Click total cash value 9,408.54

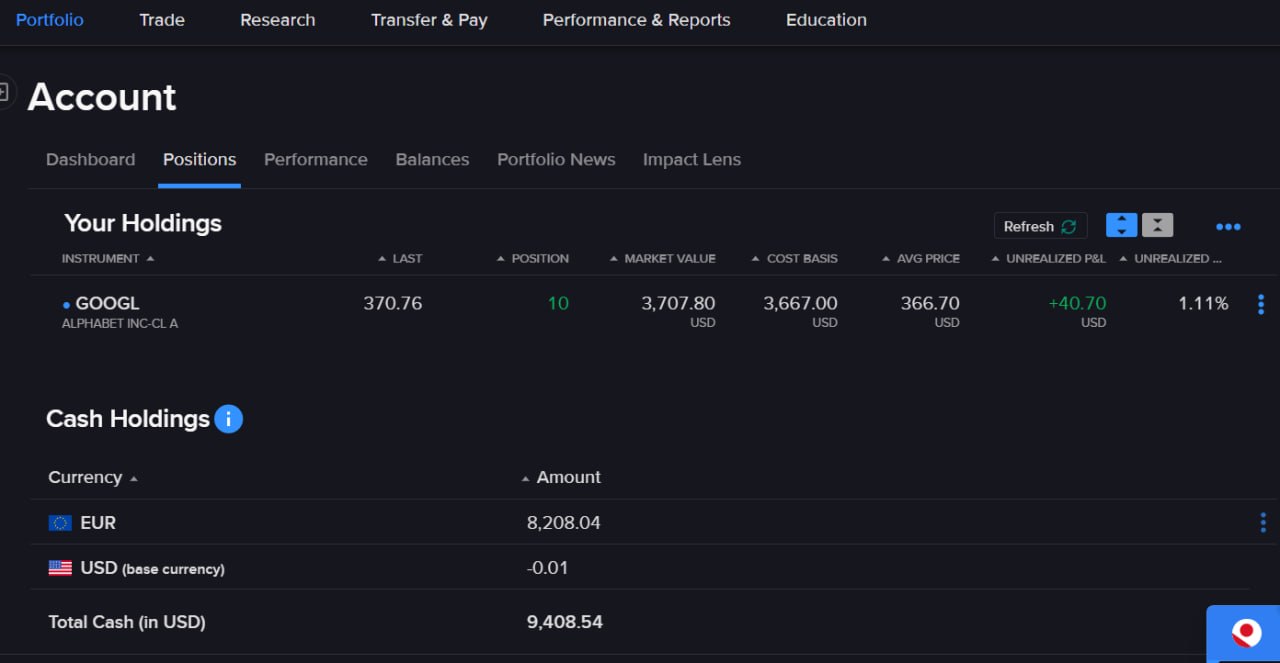[565, 622]
